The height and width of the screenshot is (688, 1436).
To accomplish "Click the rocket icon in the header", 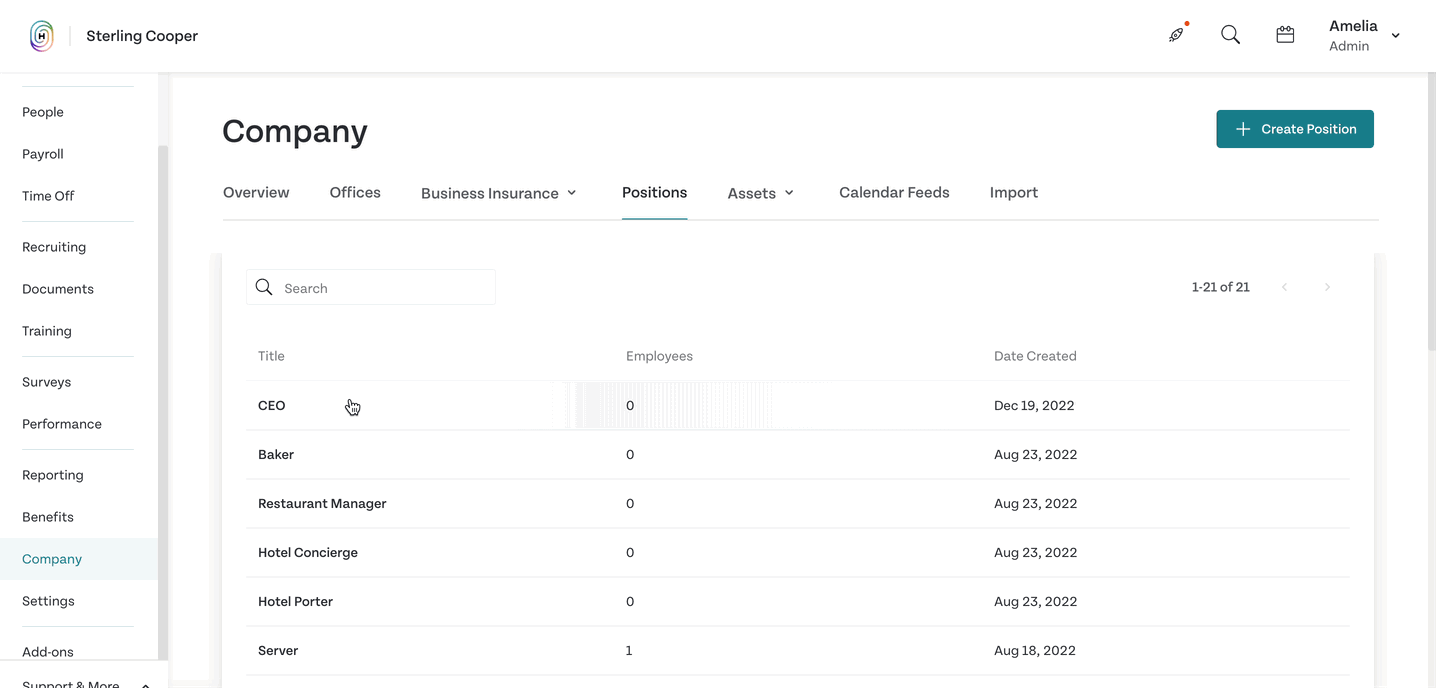I will 1177,35.
